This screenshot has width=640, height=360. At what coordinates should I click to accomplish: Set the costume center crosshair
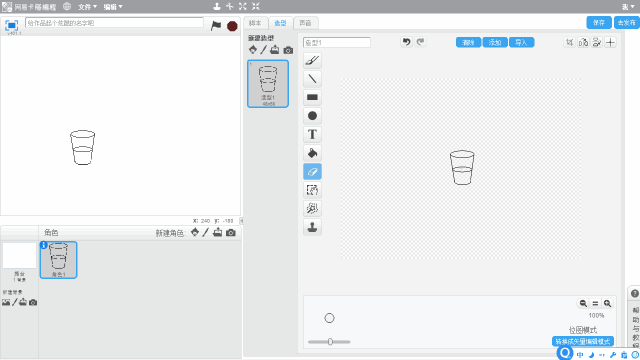610,42
